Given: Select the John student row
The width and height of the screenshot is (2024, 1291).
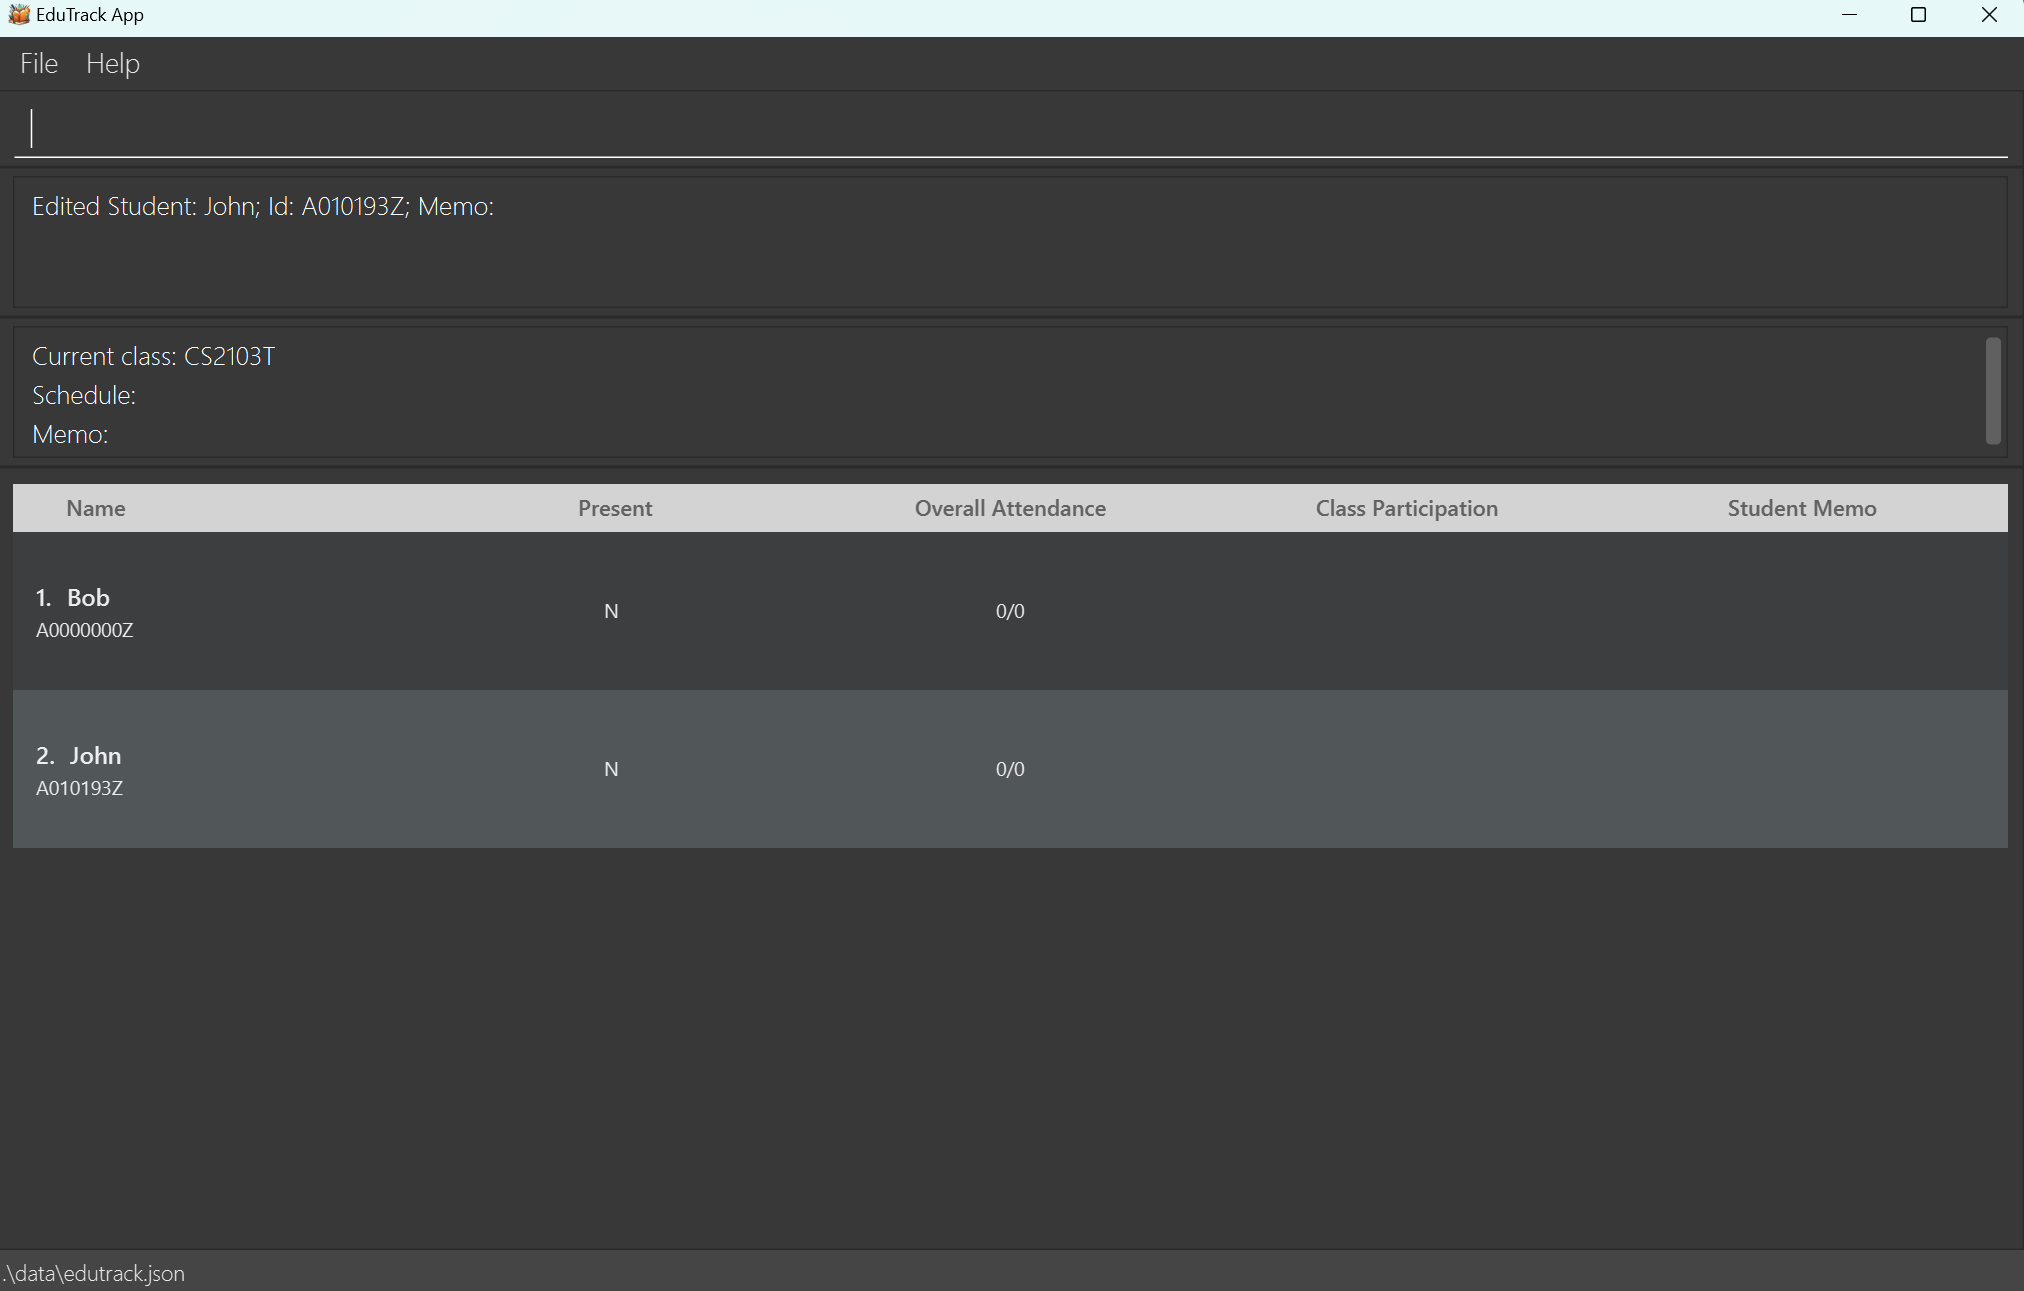Looking at the screenshot, I should coord(1010,769).
